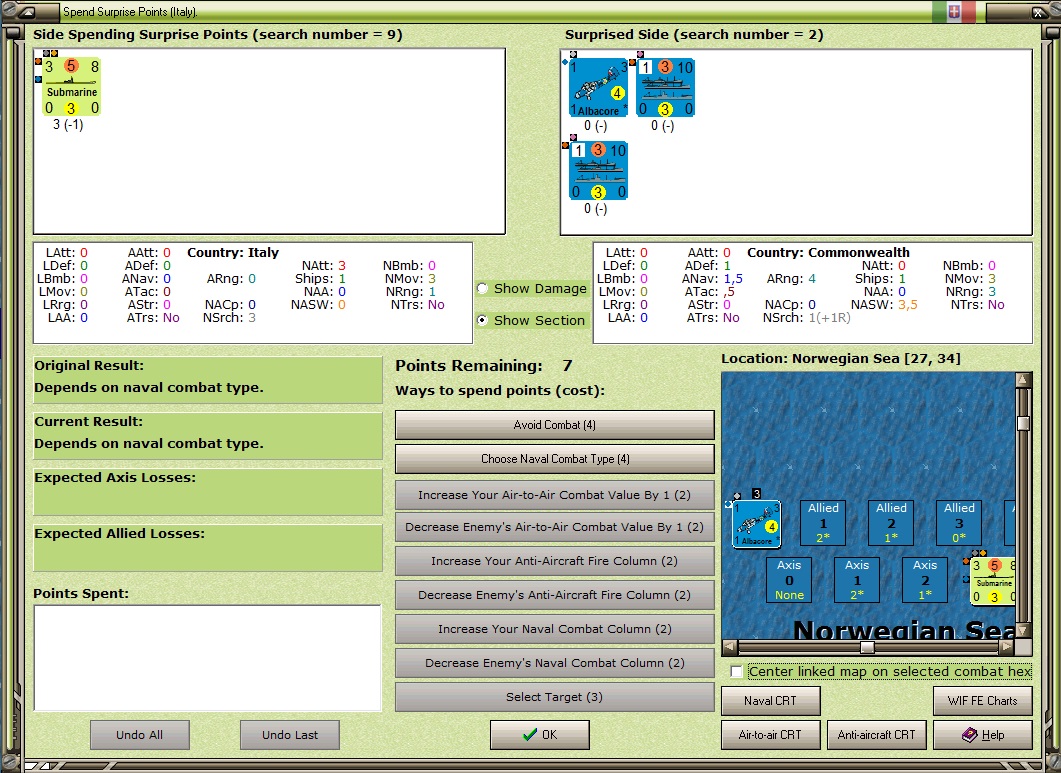Click the 'Spend Surprise Points (Italy)' window title
Image resolution: width=1061 pixels, height=773 pixels.
130,12
